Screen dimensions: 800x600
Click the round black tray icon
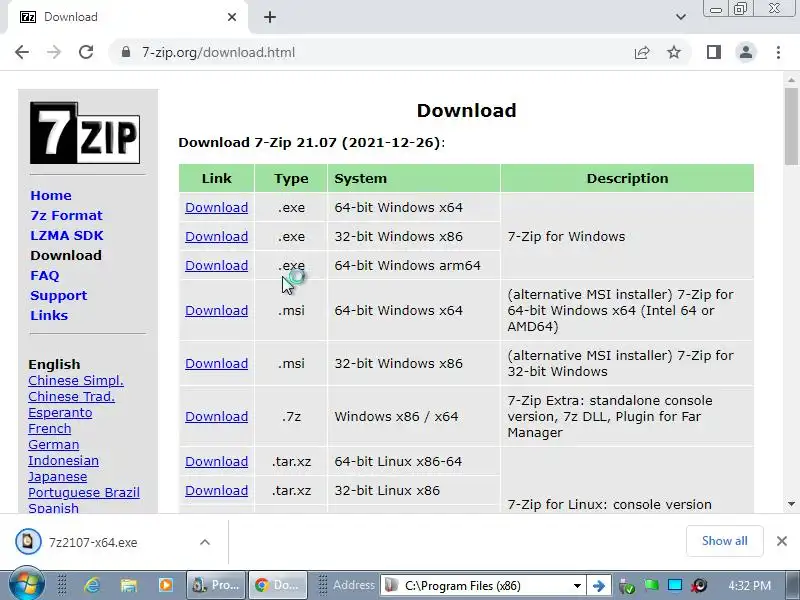tap(699, 585)
